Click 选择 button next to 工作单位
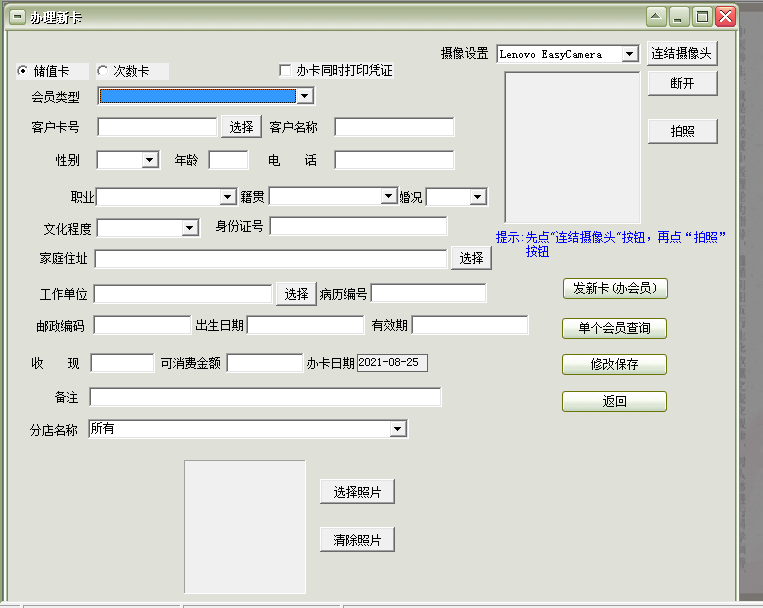Screen dimensions: 763x608 click(x=296, y=294)
